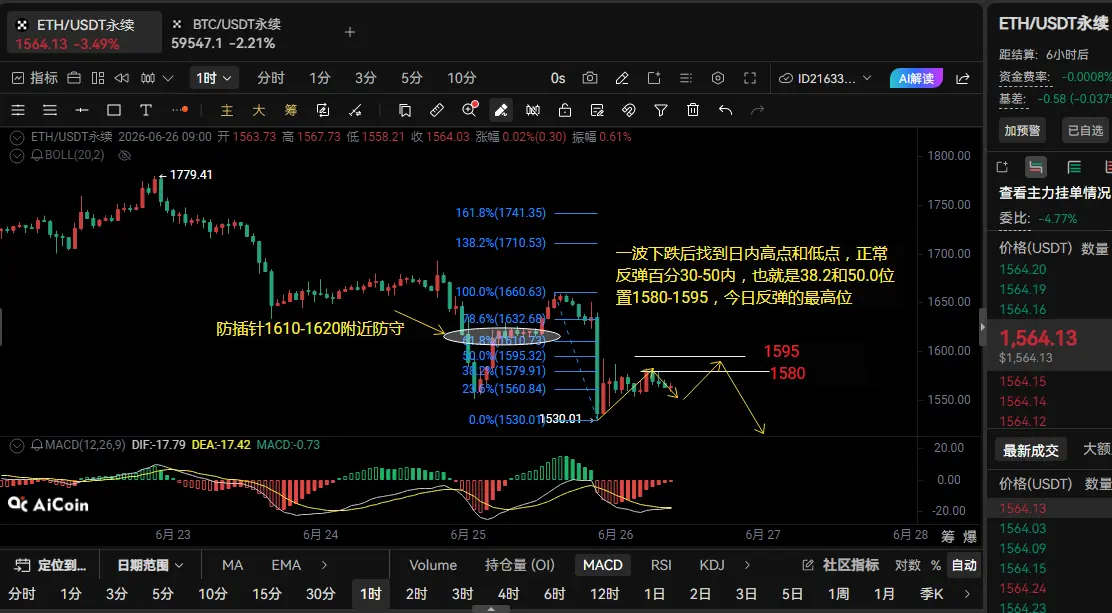The image size is (1112, 613).
Task: Click the AI解读 button
Action: pyautogui.click(x=916, y=78)
